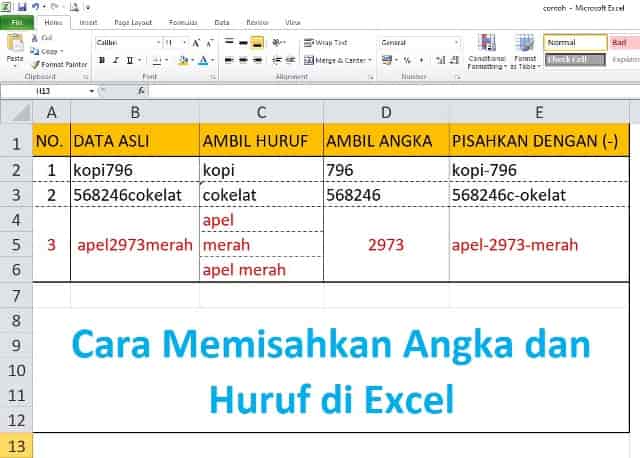Toggle italic formatting
The height and width of the screenshot is (458, 640).
[116, 60]
